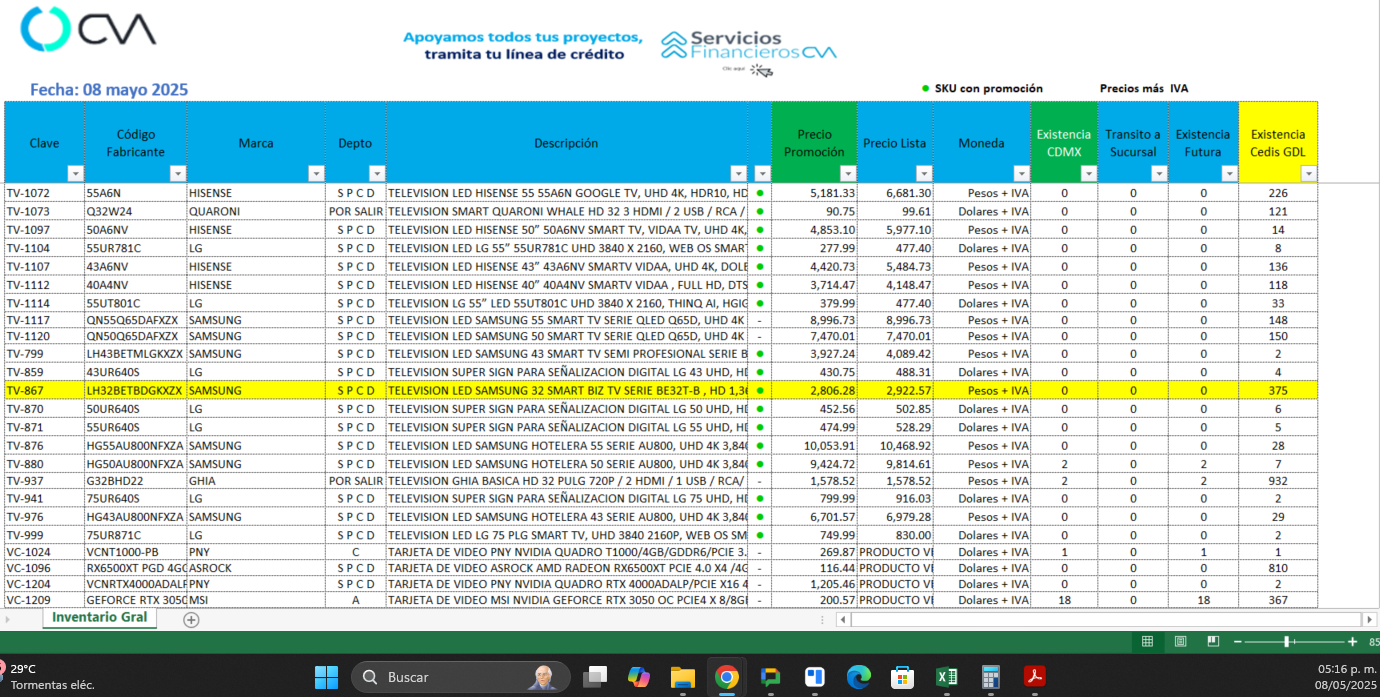
Task: Open Microsoft Edge from the taskbar
Action: [x=858, y=677]
